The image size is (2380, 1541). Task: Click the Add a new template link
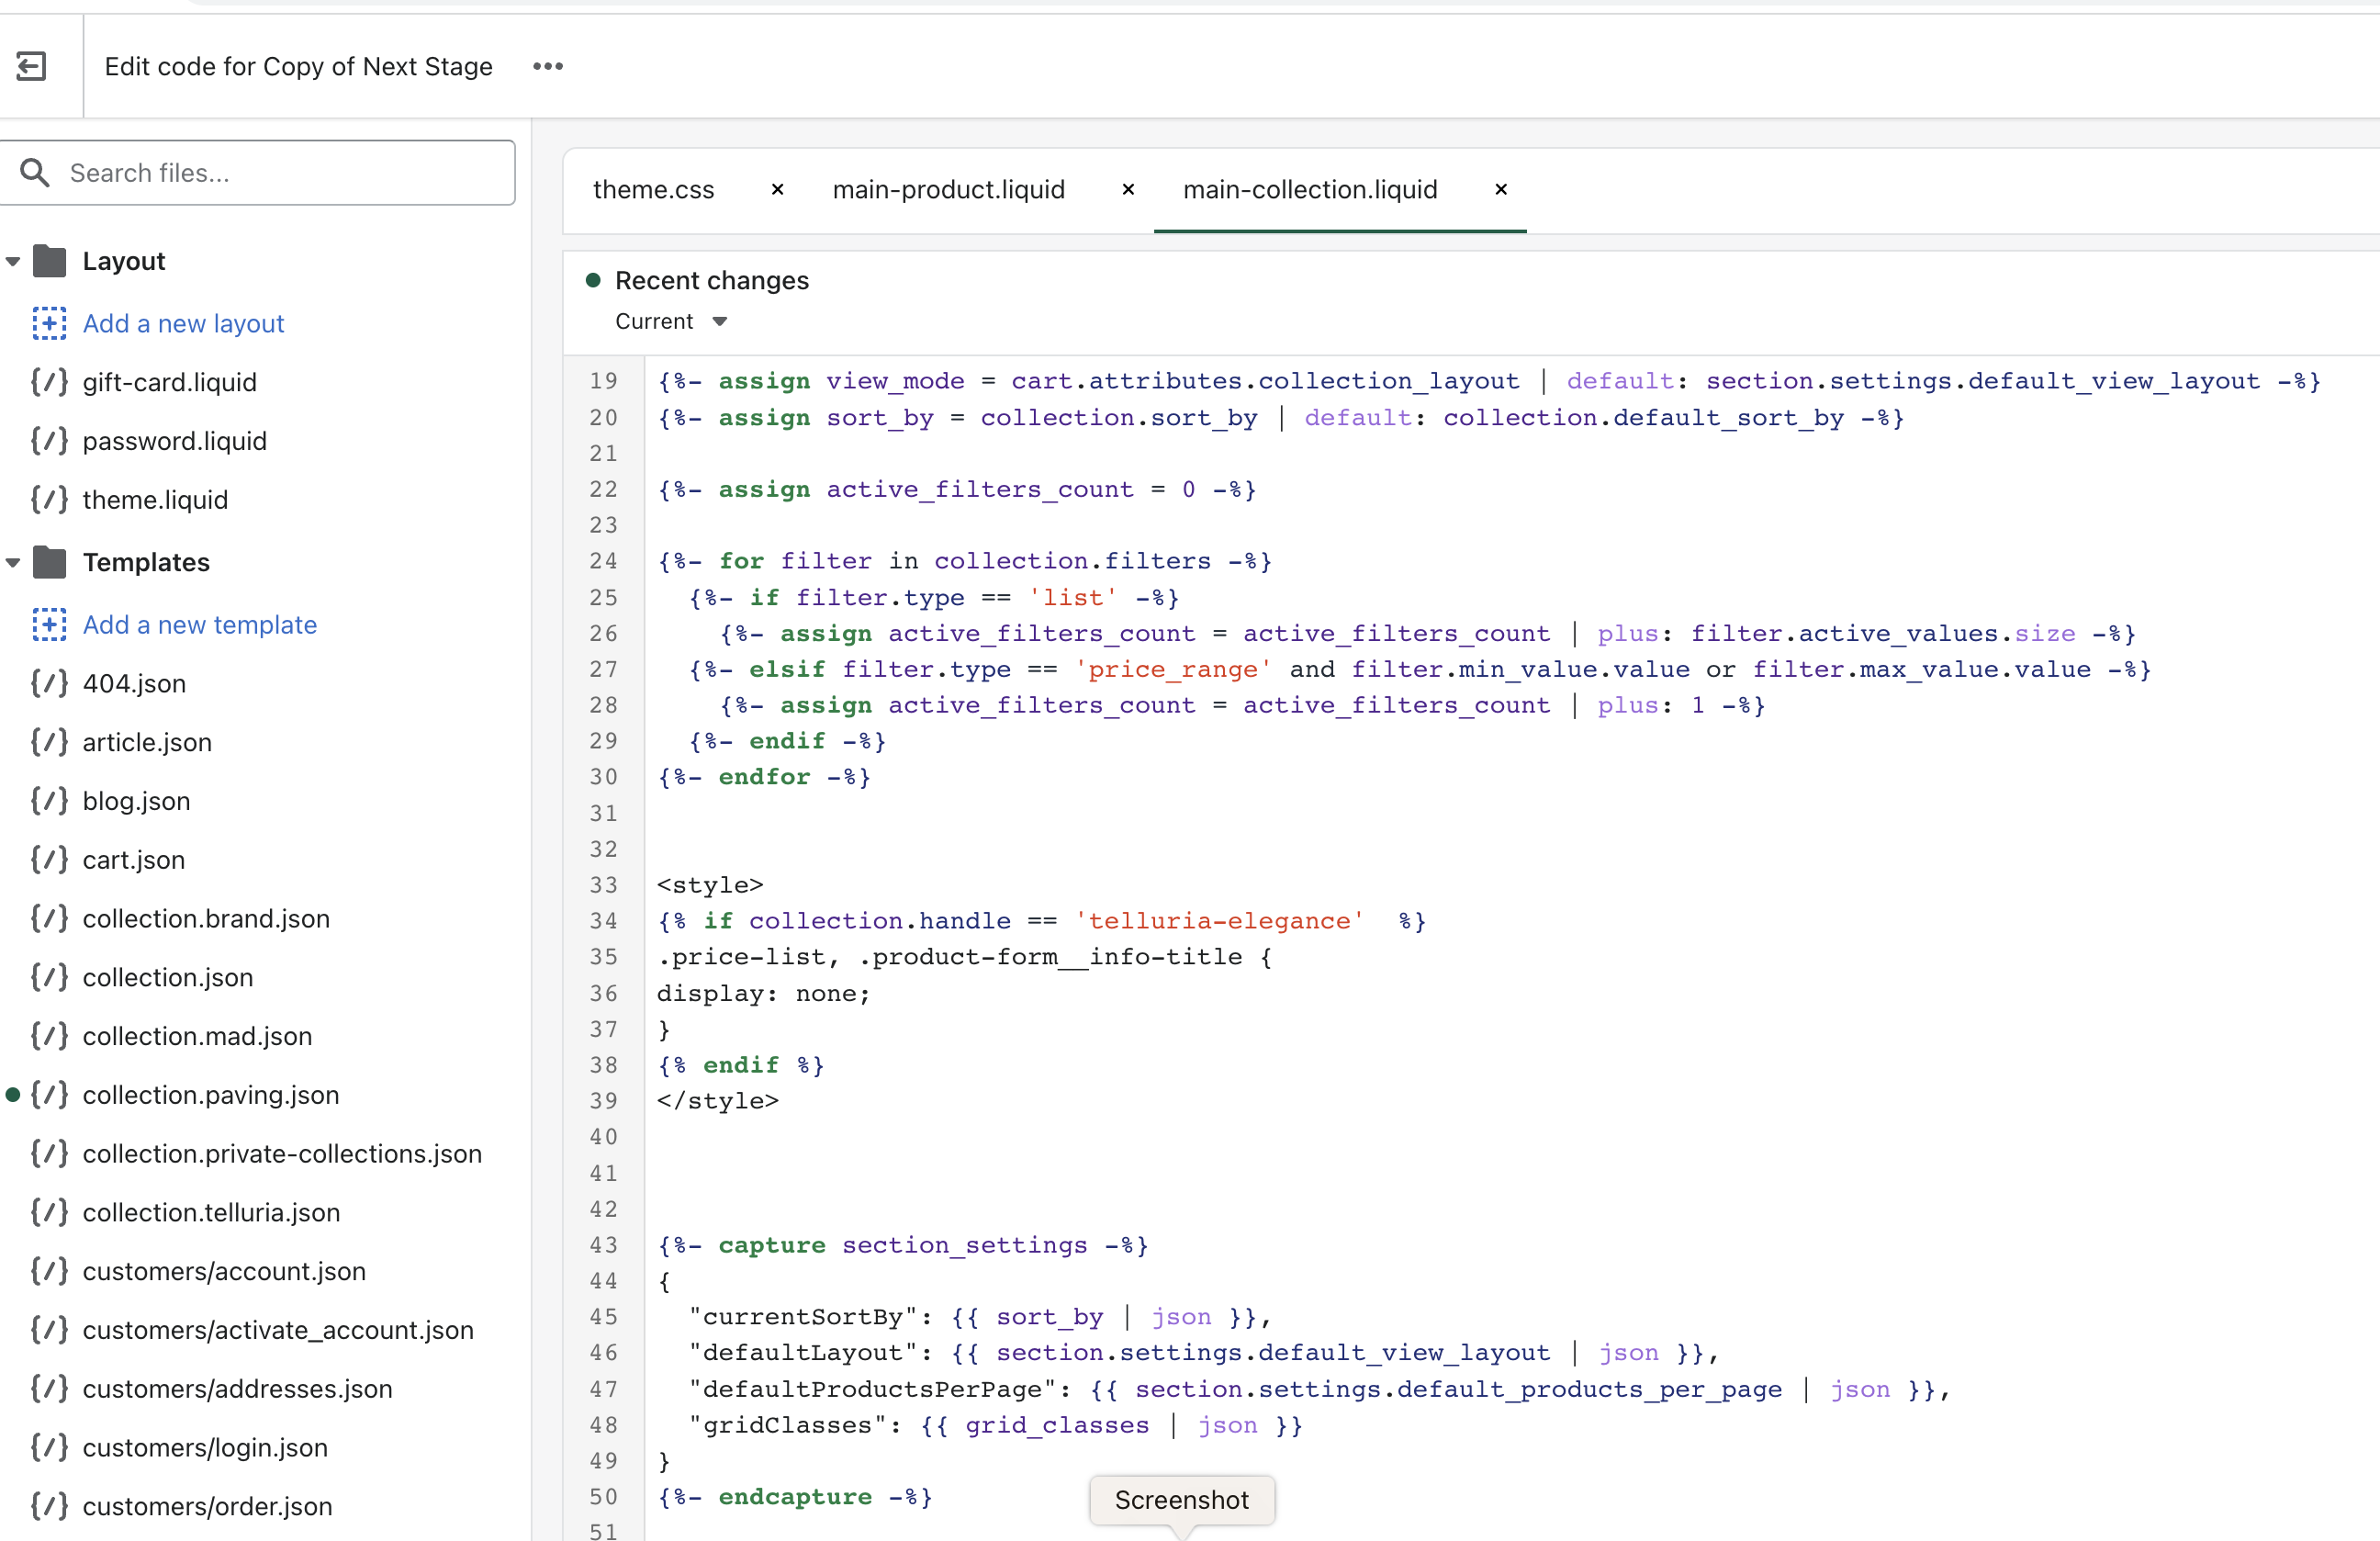[x=199, y=624]
